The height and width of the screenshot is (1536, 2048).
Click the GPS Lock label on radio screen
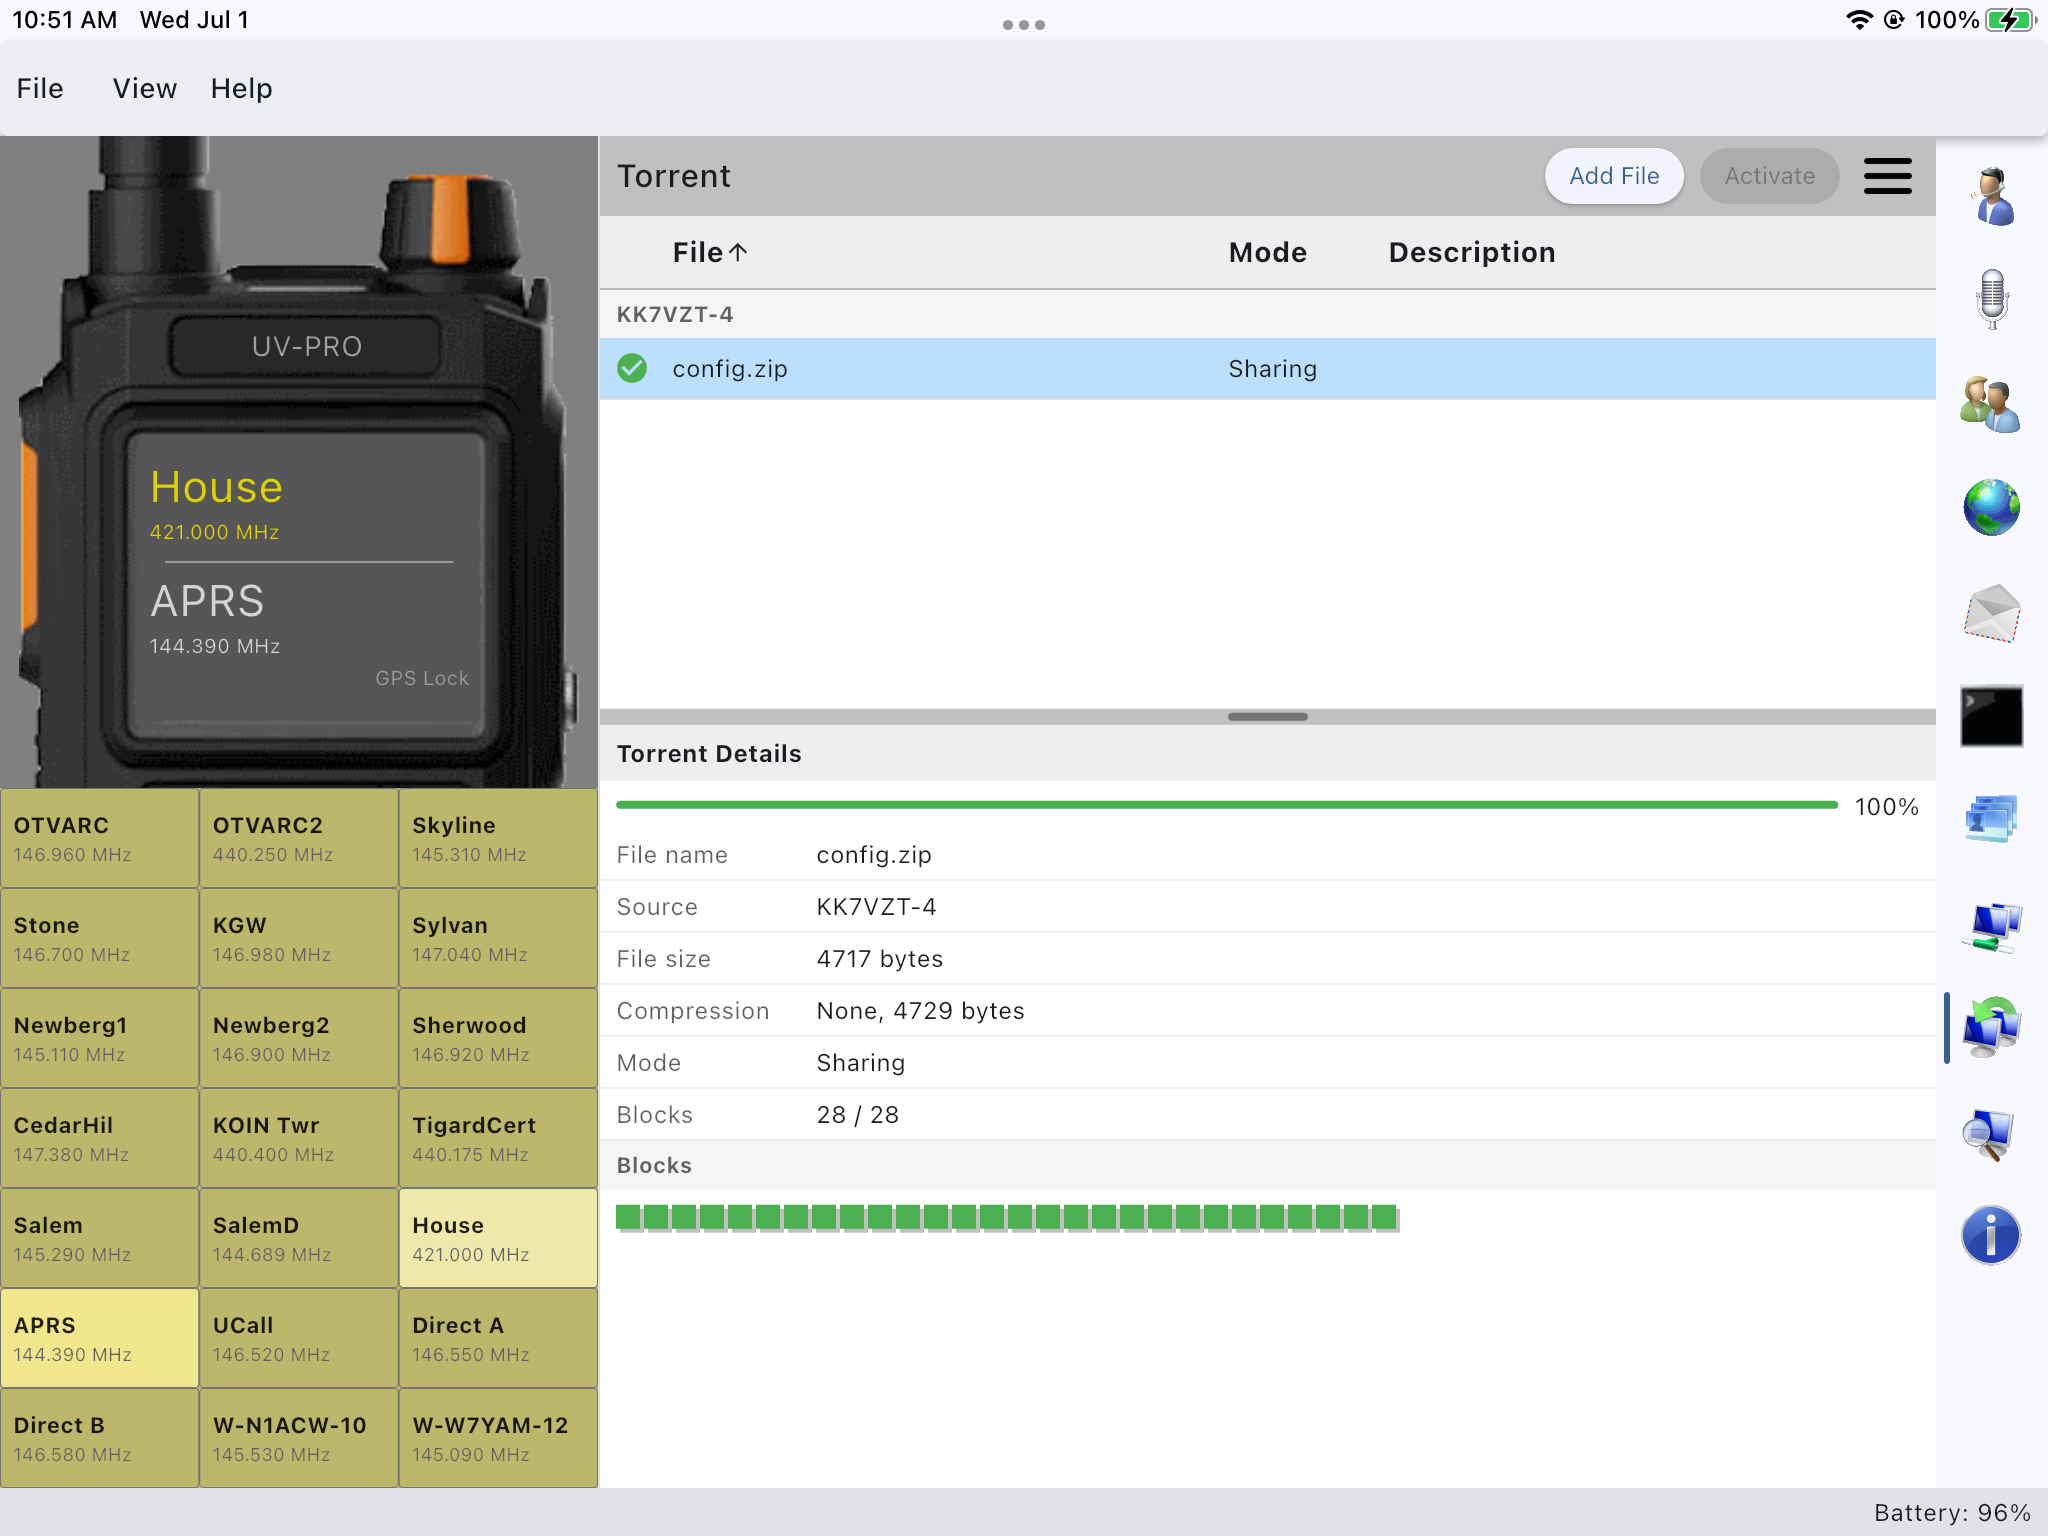(422, 678)
